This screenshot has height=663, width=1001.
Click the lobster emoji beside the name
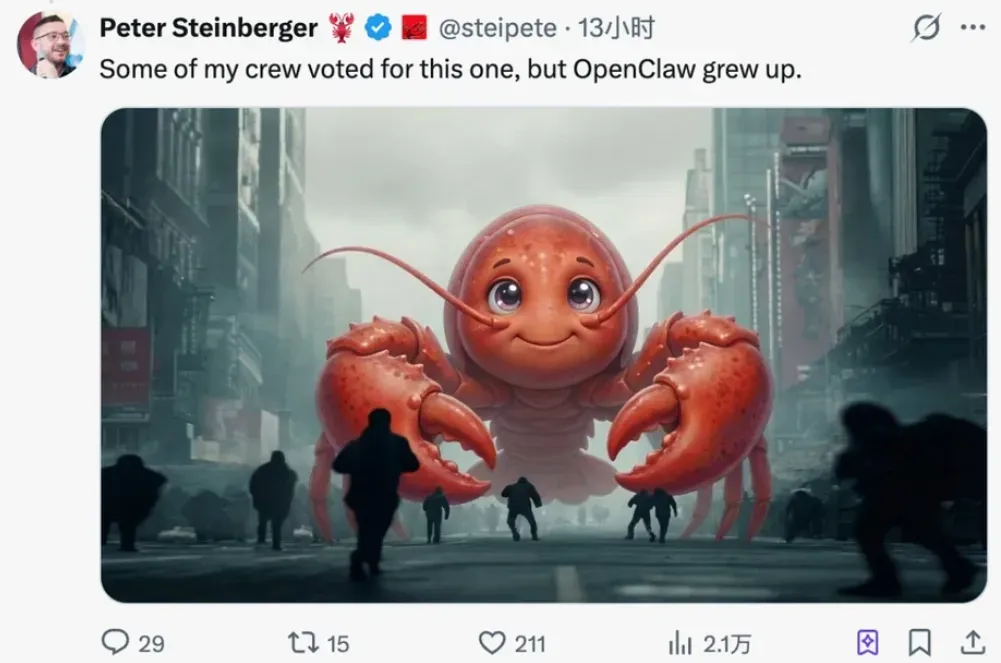pos(342,28)
